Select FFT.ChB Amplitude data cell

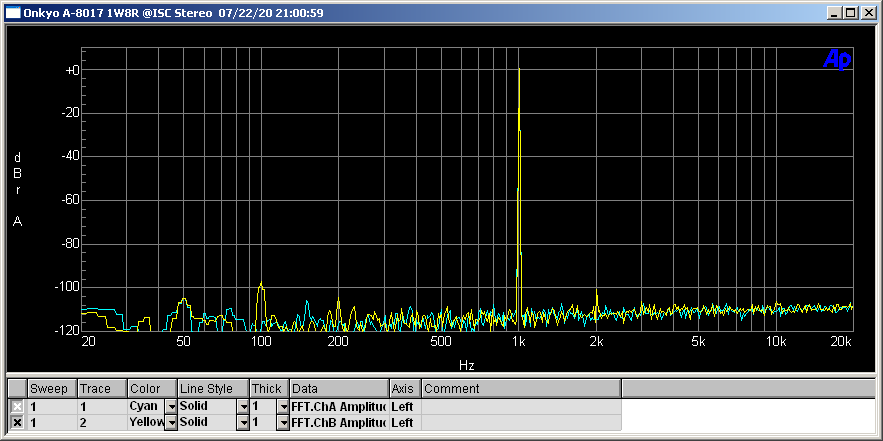coord(339,422)
